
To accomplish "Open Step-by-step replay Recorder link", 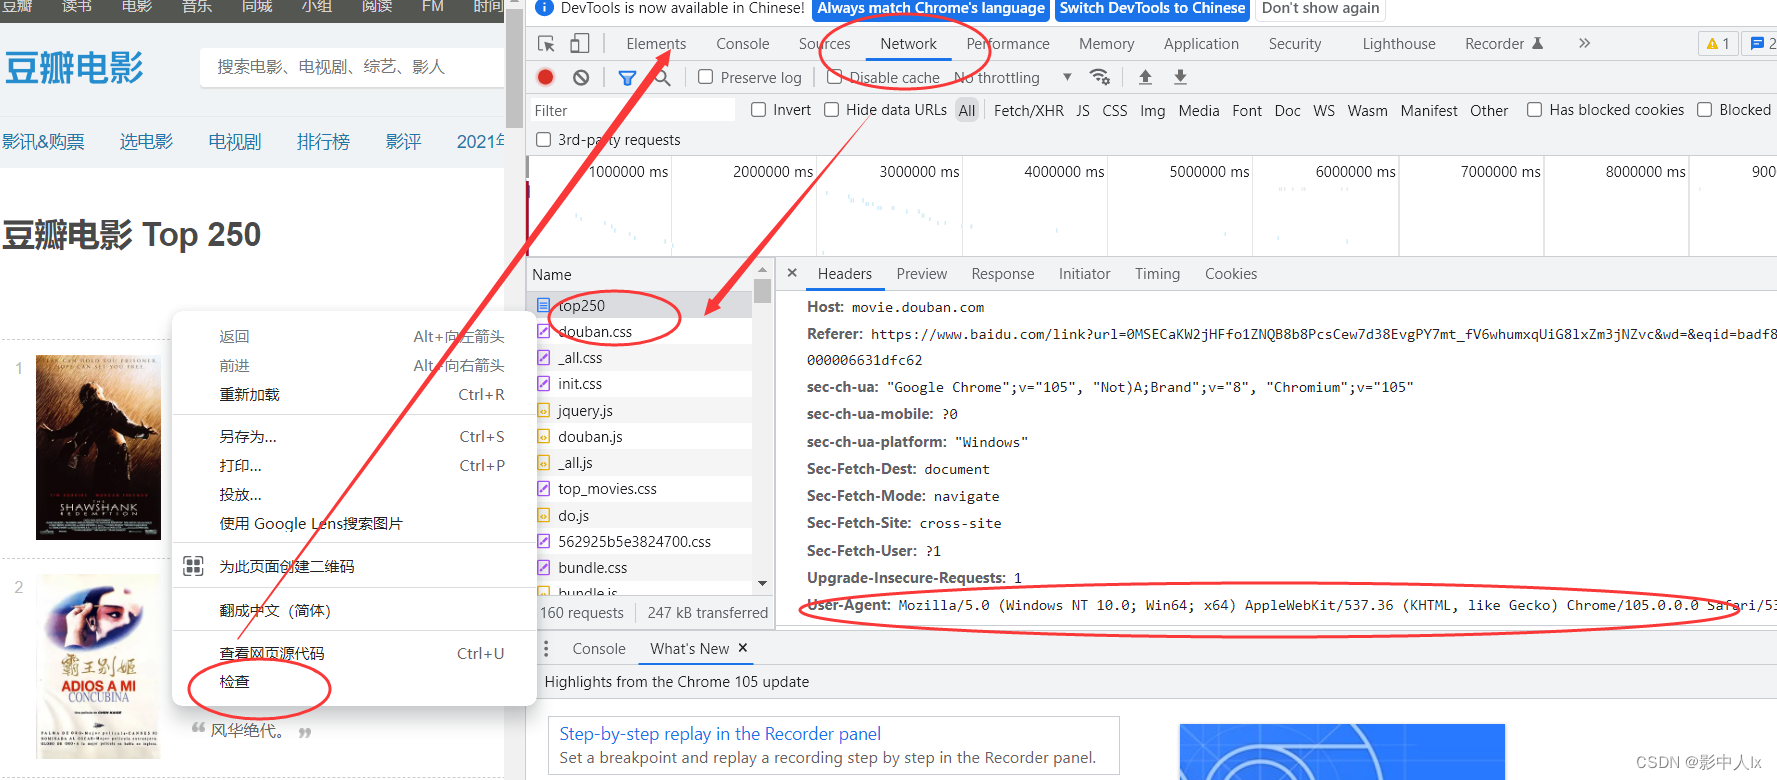I will (720, 734).
